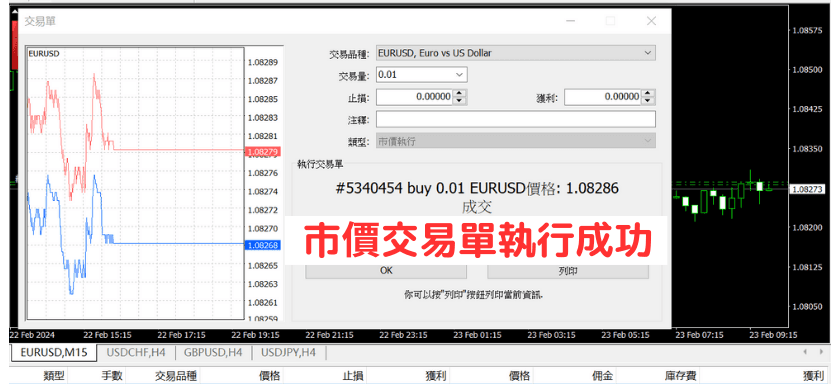Click the 注釋 comment input field
Screen dimensions: 840x384
pos(516,119)
